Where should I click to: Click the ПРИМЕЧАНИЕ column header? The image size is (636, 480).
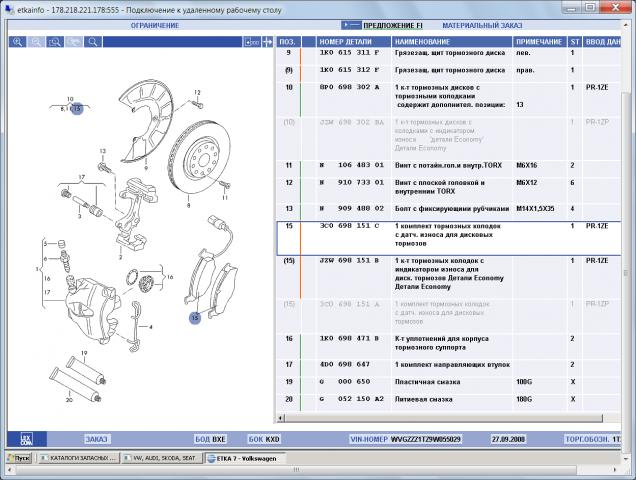click(539, 42)
